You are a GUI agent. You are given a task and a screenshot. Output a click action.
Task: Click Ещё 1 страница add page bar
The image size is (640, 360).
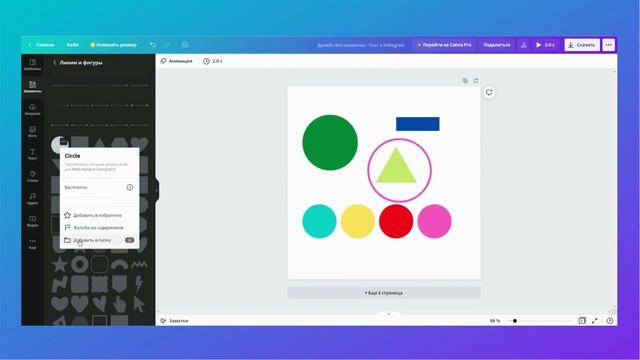384,293
